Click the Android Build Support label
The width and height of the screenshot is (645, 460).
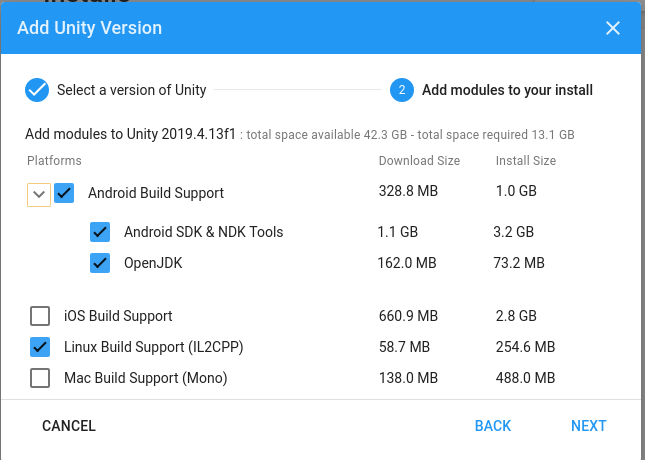(156, 193)
